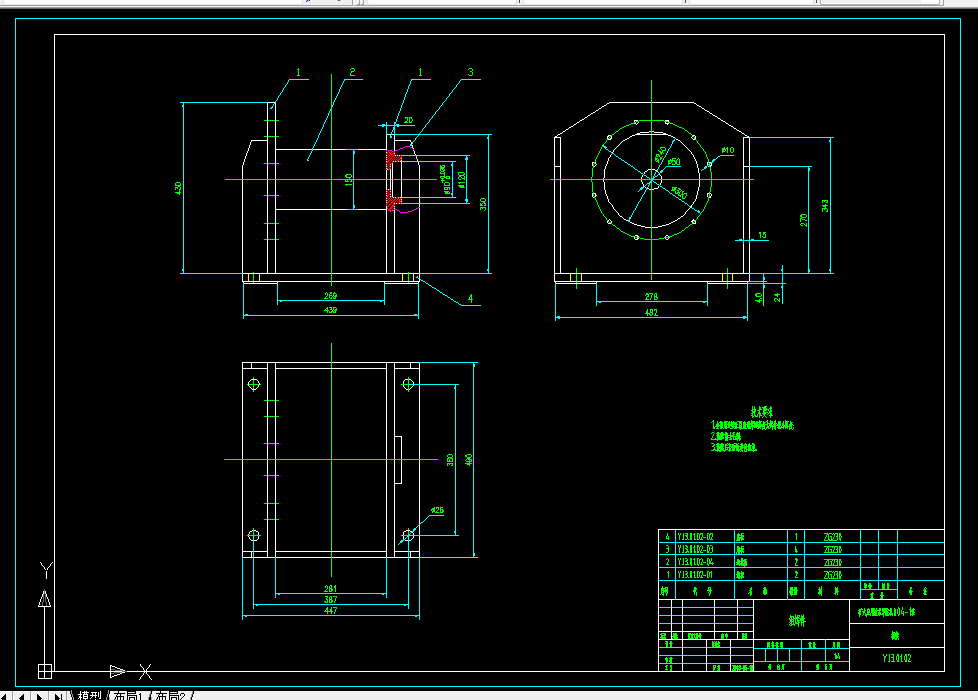Select the 447 overall dimension text
The height and width of the screenshot is (700, 978).
331,610
